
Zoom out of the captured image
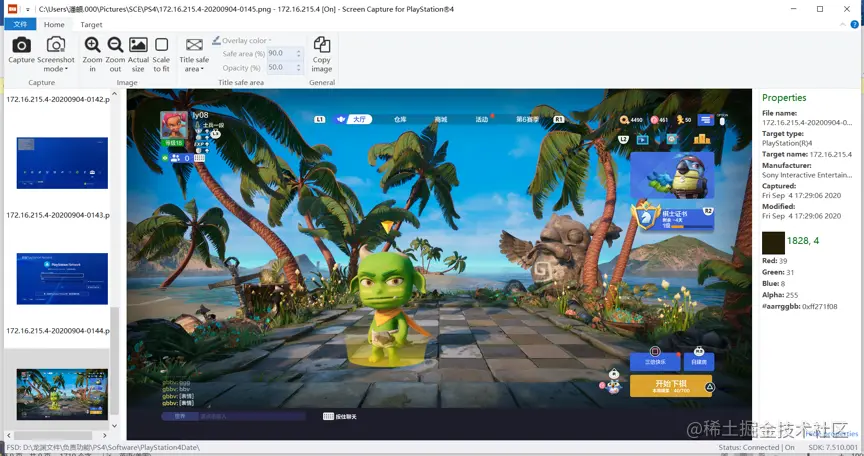(115, 55)
